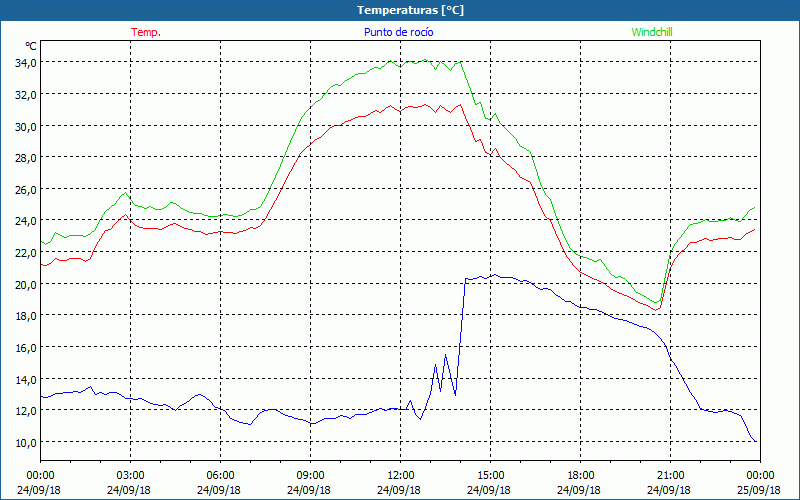This screenshot has width=800, height=500.
Task: Click the 20,0 y-axis value
Action: (x=25, y=284)
